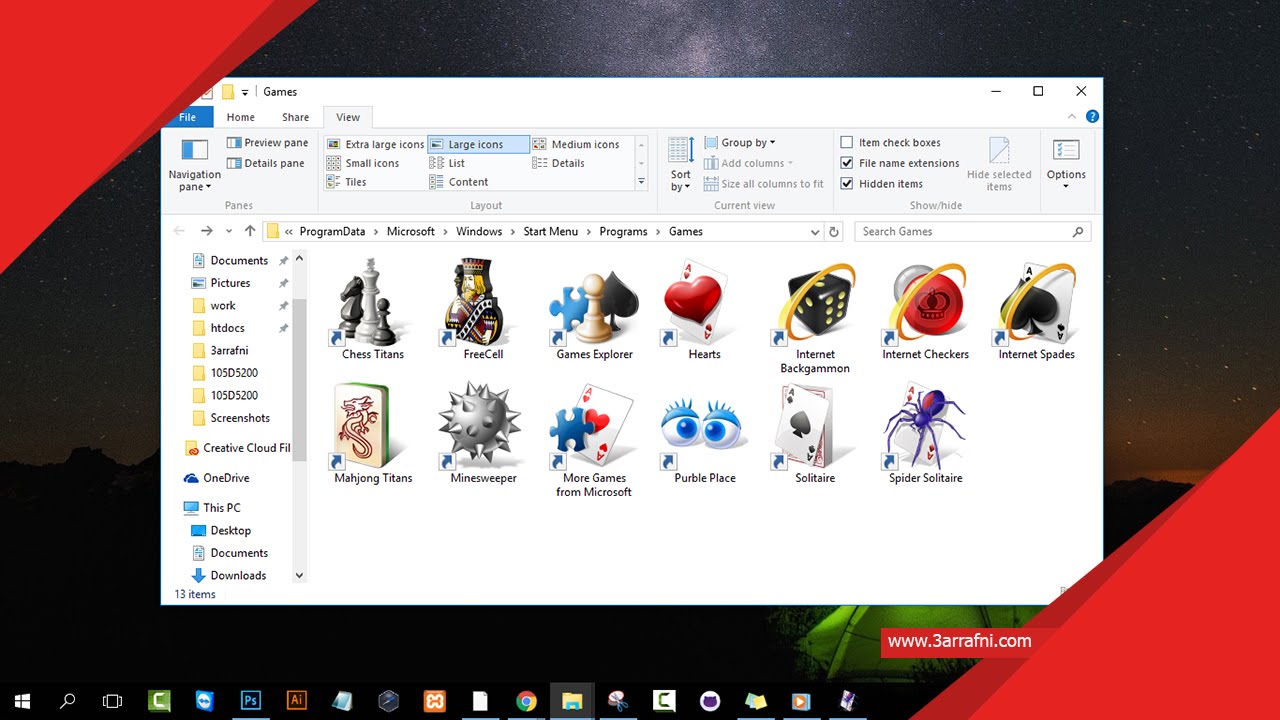Image resolution: width=1280 pixels, height=720 pixels.
Task: Select the Internet Backgammon icon
Action: (815, 316)
